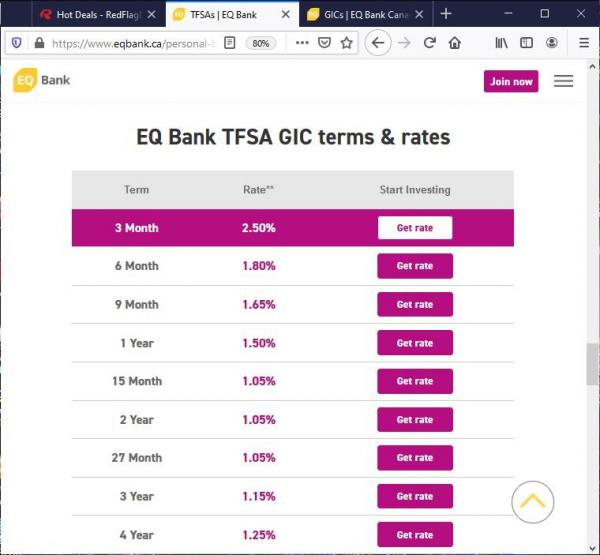Open the Firefox application menu
600x555 pixels.
[584, 43]
